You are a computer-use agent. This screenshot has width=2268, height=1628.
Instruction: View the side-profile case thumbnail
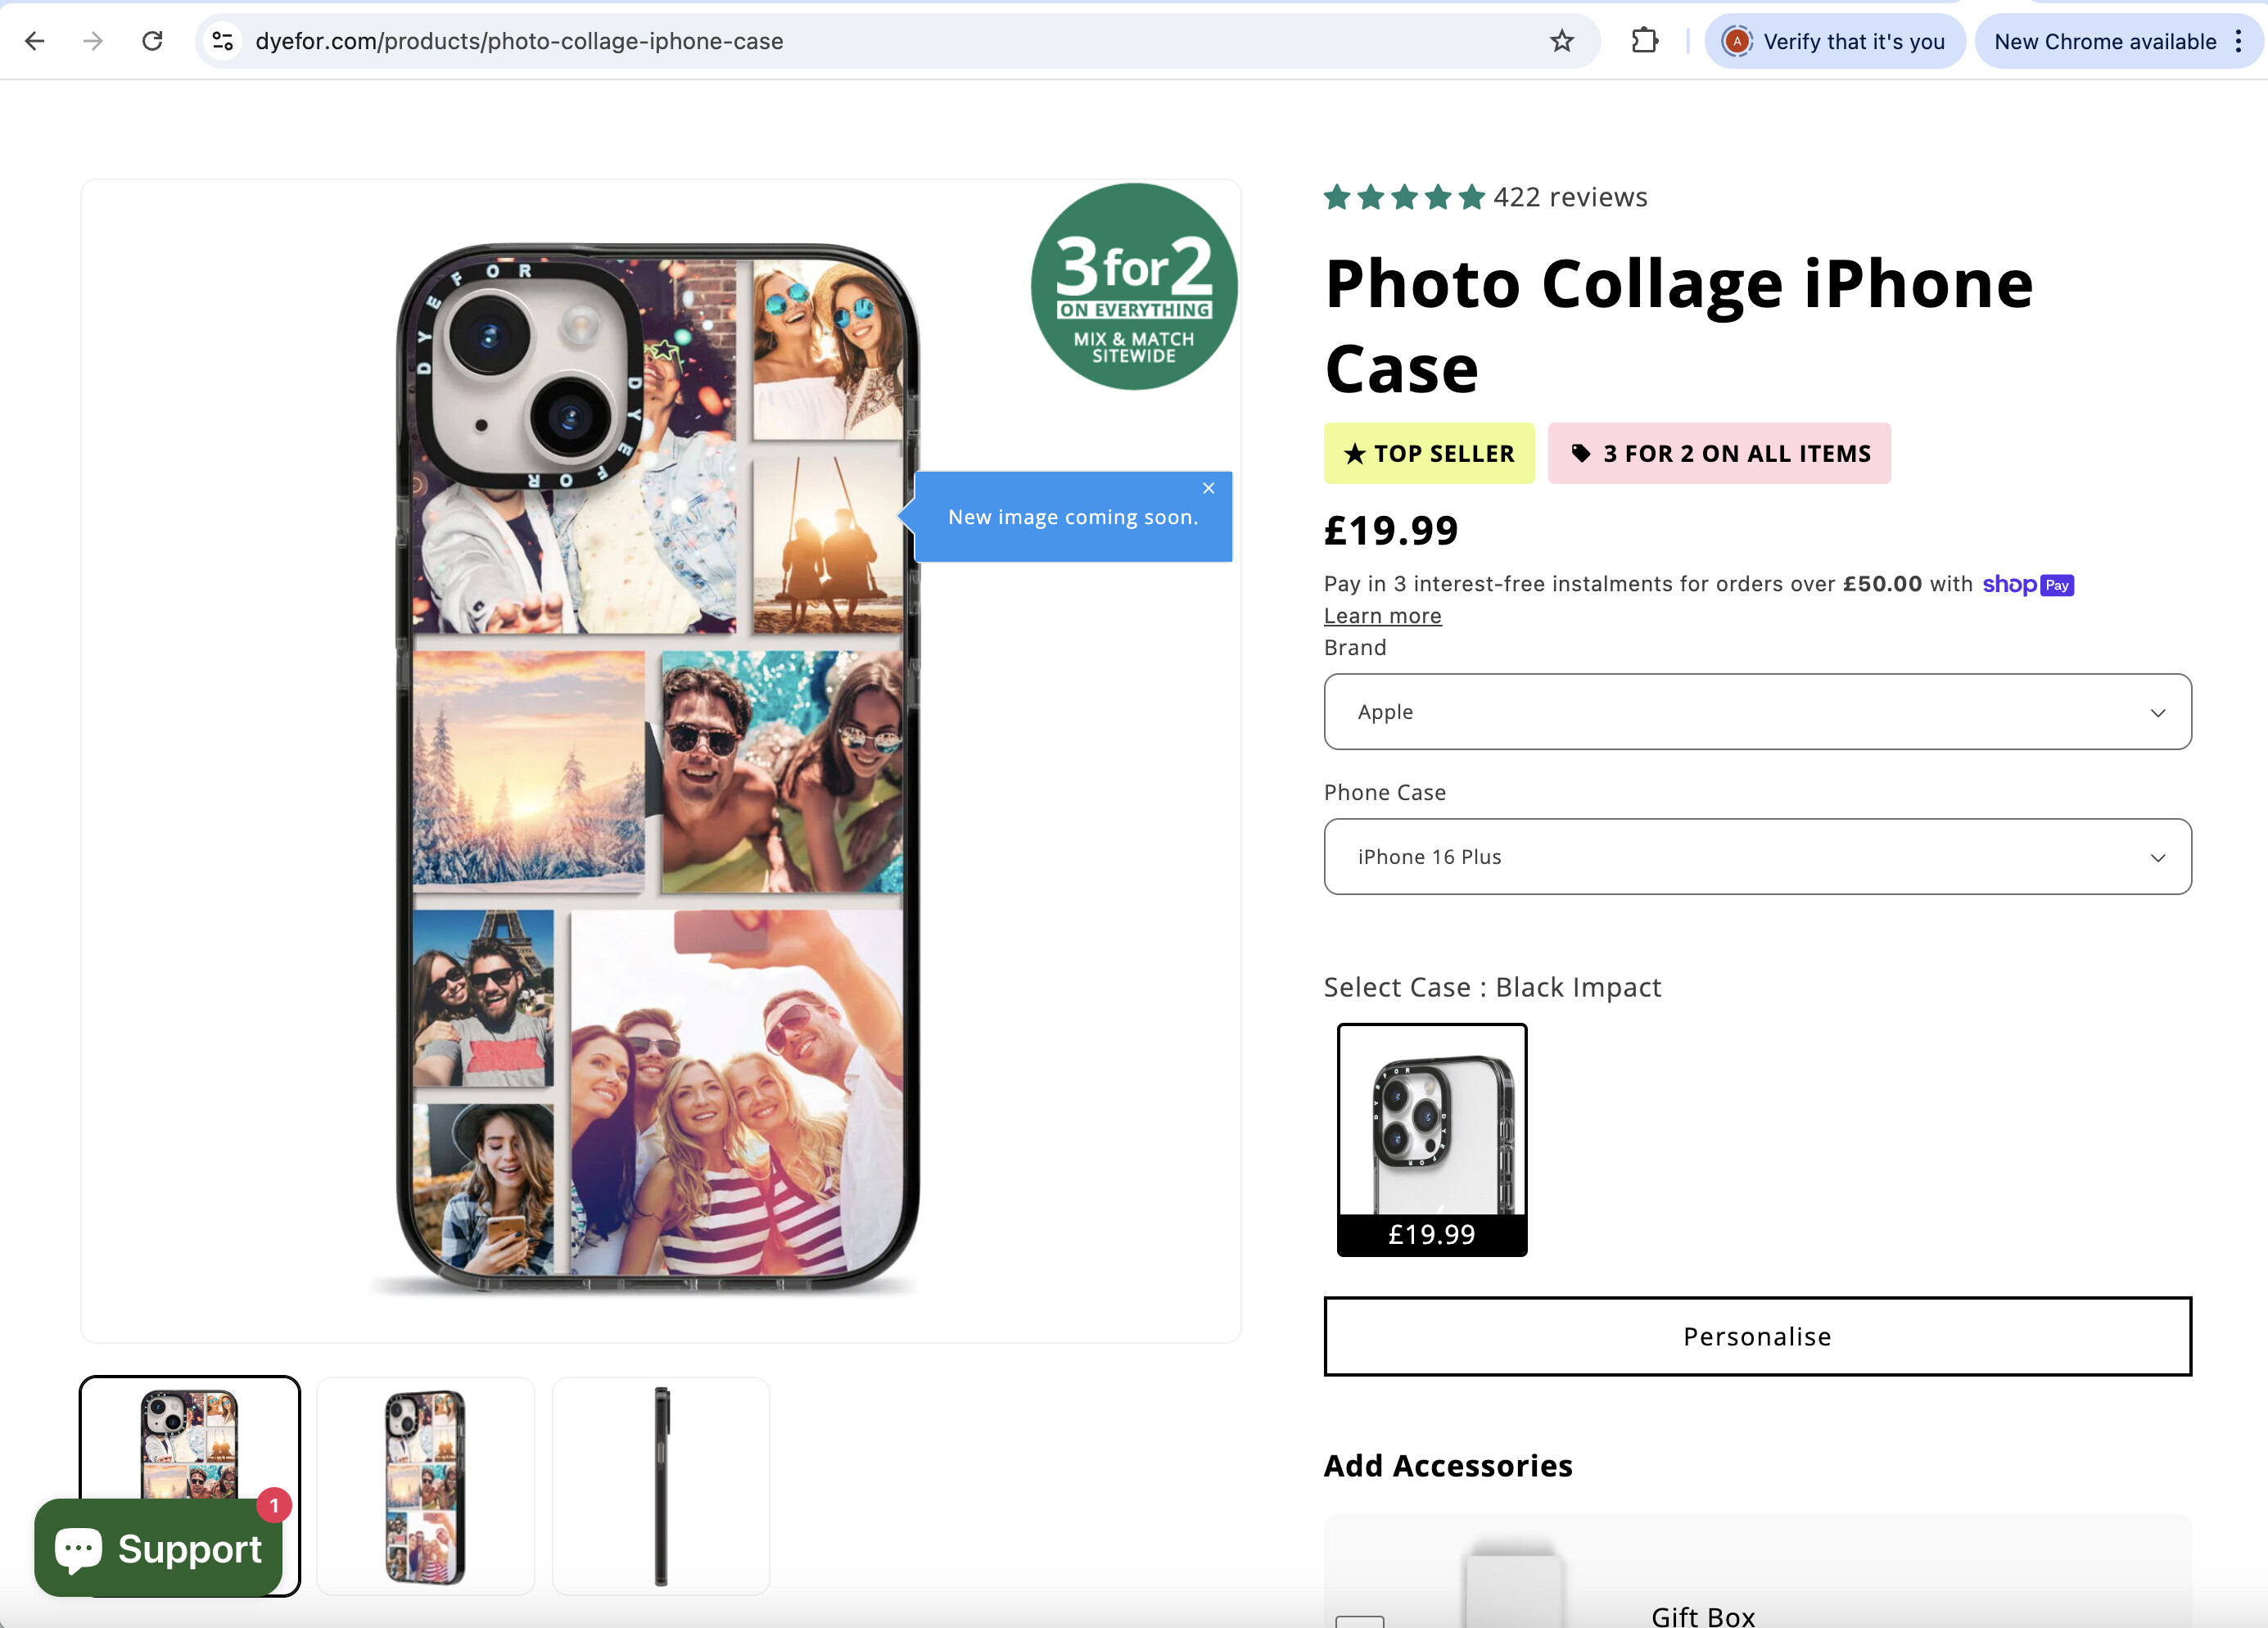661,1486
